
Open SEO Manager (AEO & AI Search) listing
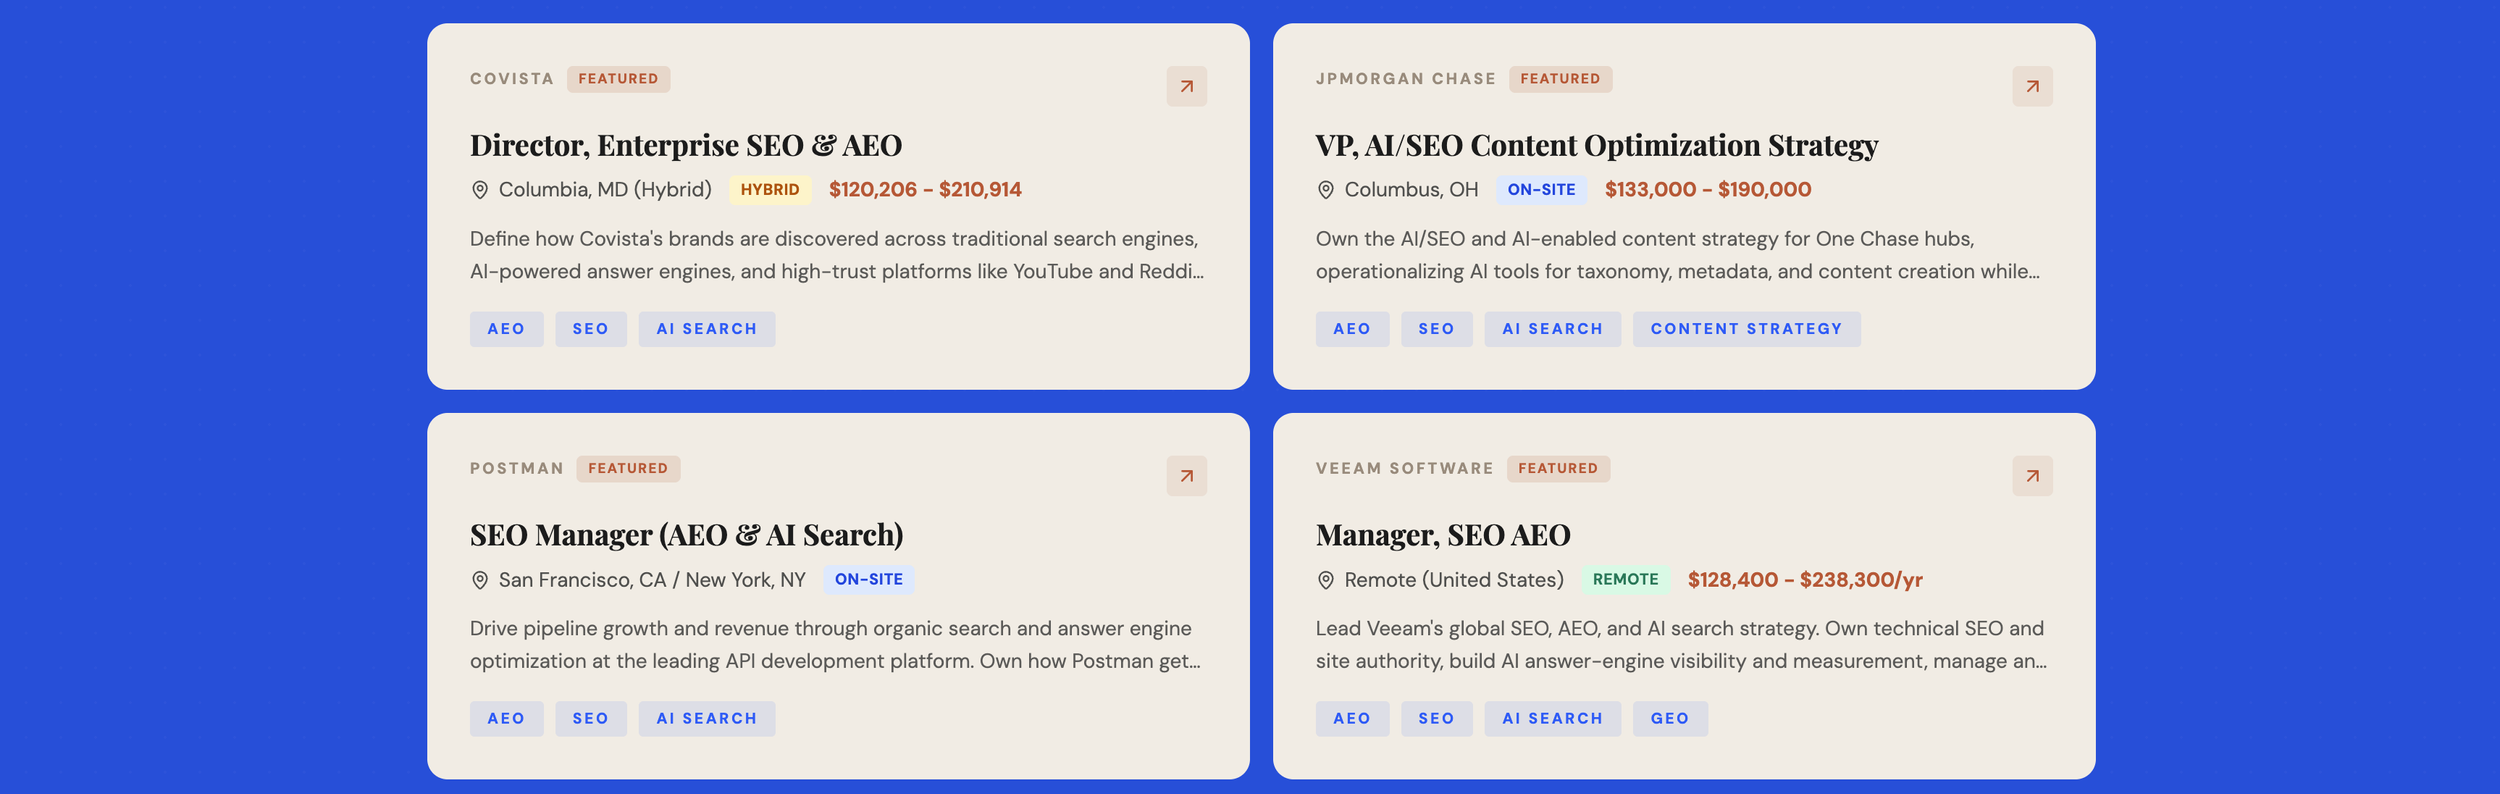click(687, 535)
